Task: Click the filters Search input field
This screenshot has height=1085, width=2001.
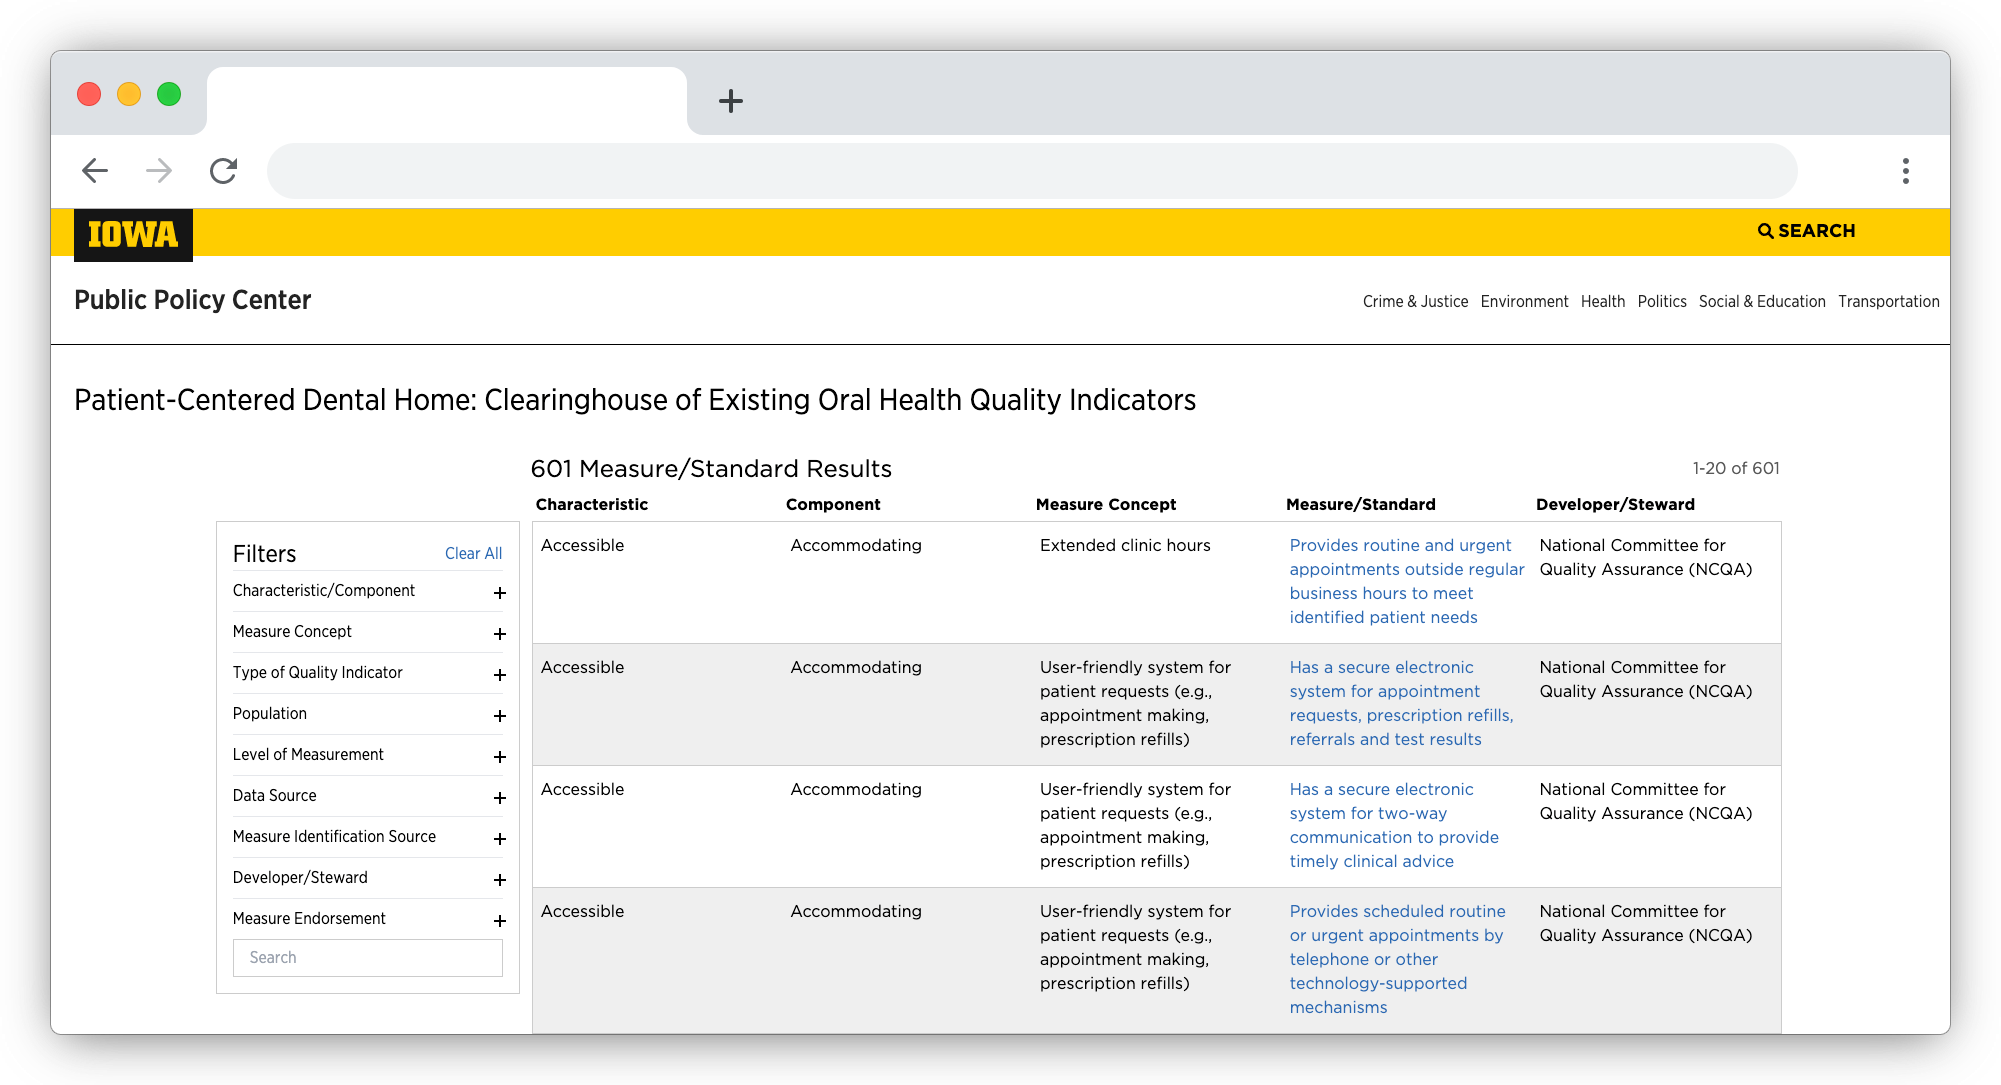Action: [368, 958]
